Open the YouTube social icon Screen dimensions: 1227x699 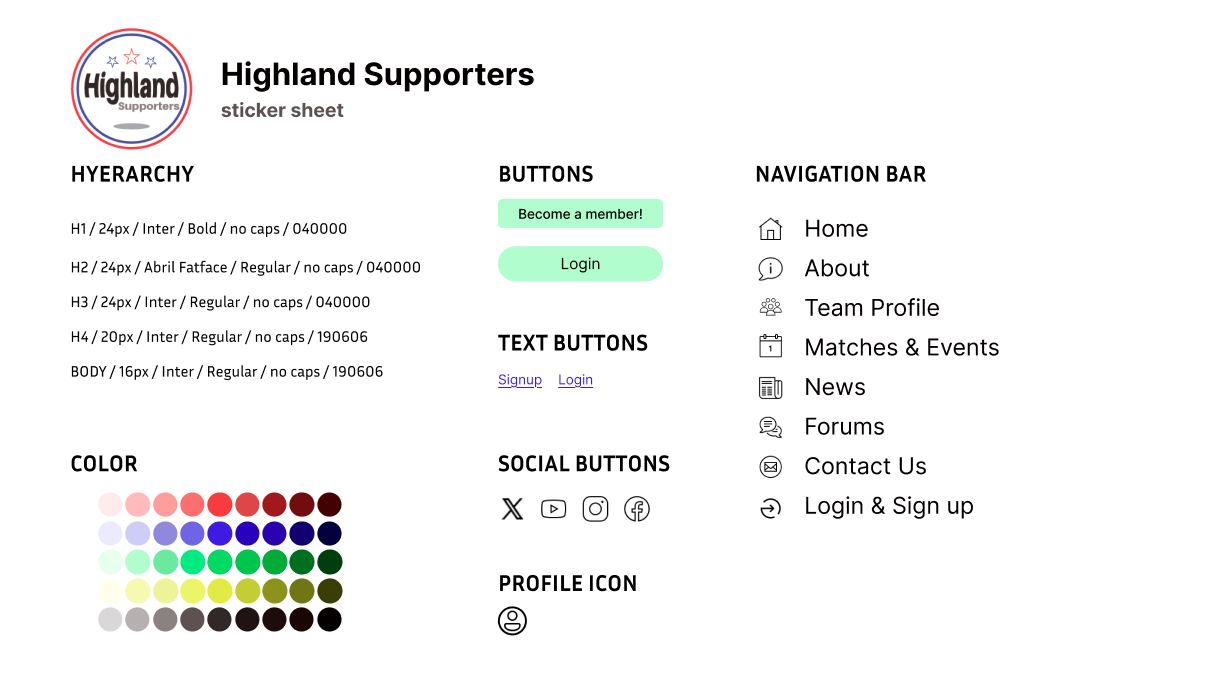click(x=553, y=509)
